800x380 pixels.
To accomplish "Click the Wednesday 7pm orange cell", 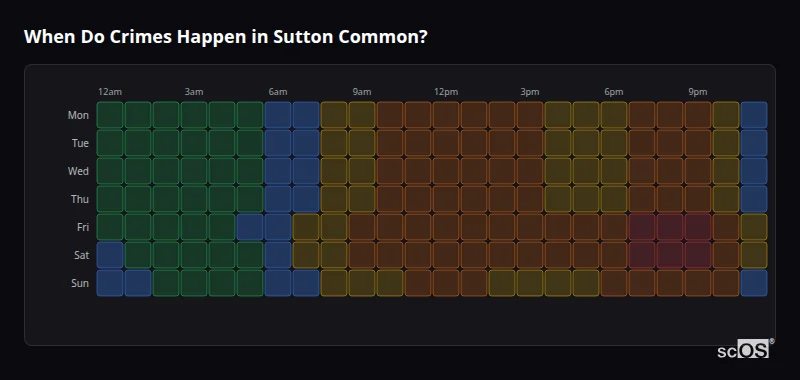I will [642, 171].
